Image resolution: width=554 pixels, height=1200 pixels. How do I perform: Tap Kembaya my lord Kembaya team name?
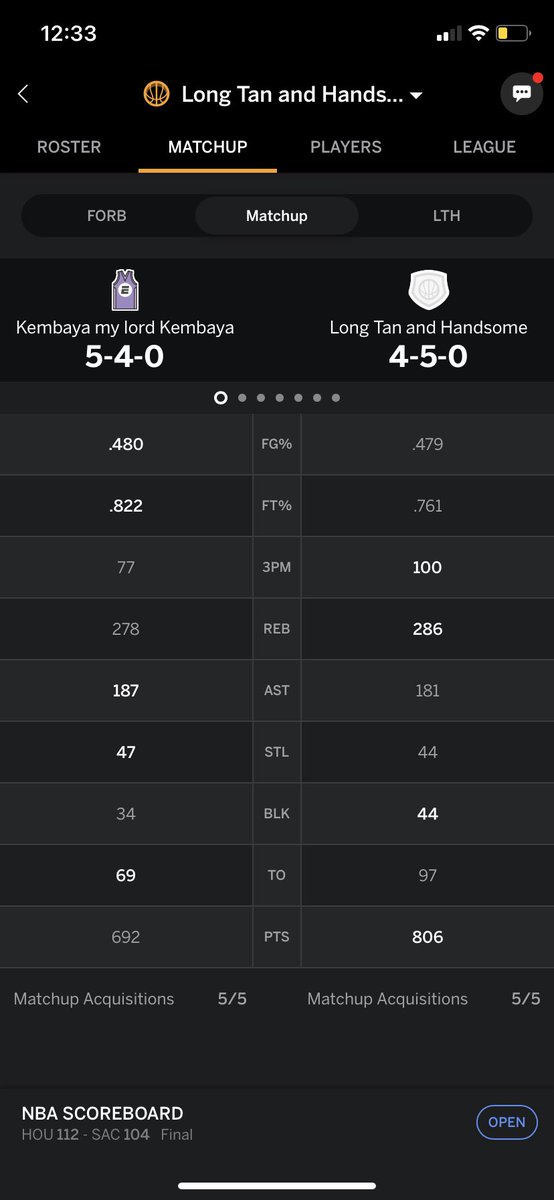point(125,327)
